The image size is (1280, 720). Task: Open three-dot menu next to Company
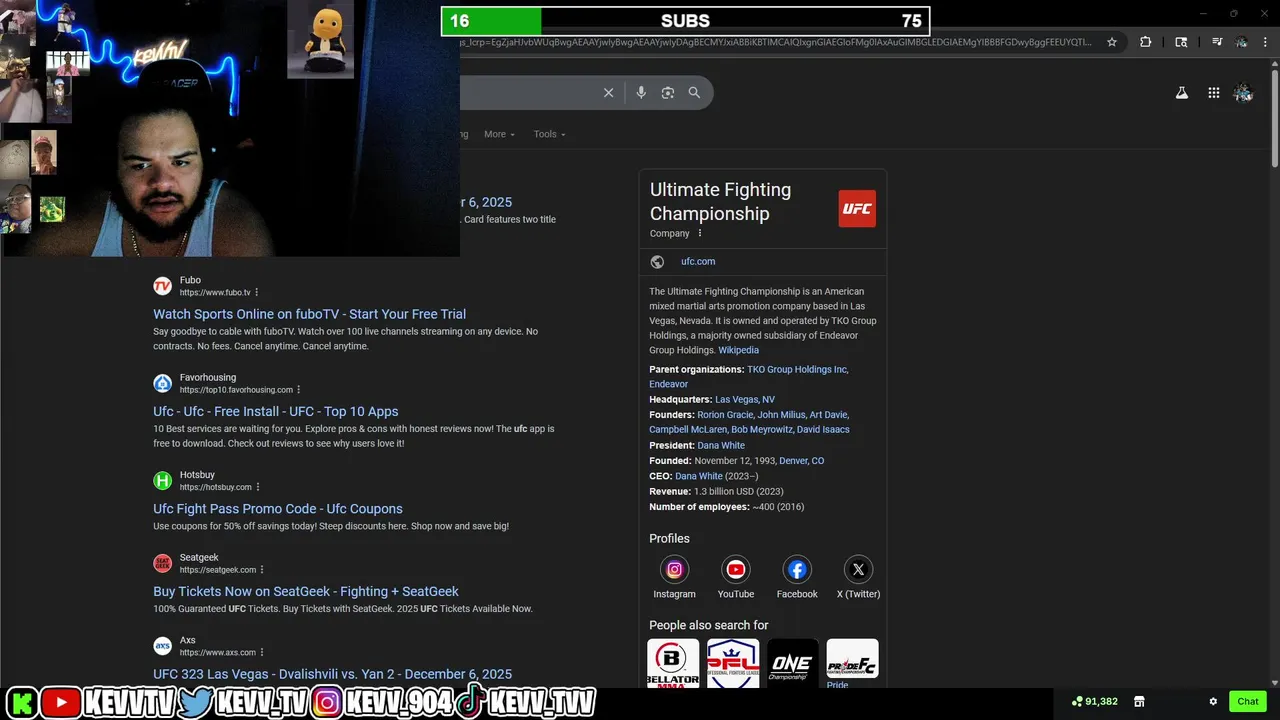coord(700,233)
